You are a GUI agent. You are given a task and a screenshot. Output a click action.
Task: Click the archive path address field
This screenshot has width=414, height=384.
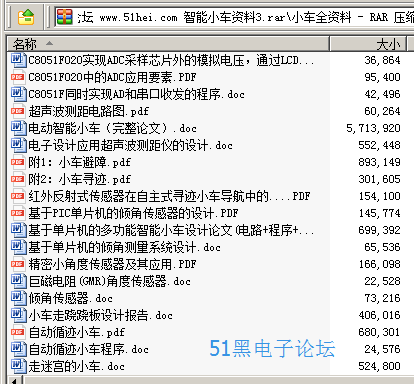234,17
